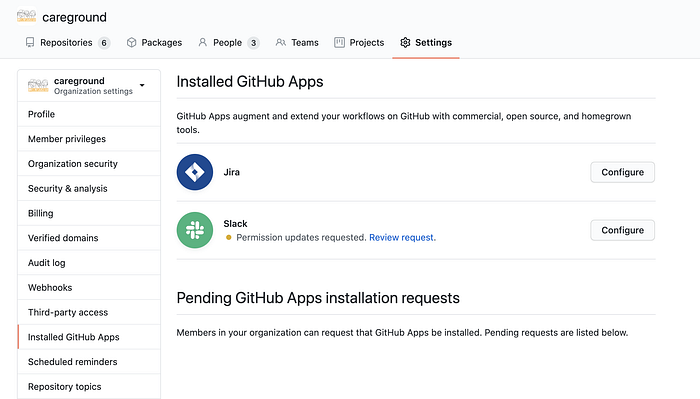The width and height of the screenshot is (700, 399).
Task: Click the Settings gear icon
Action: click(x=405, y=42)
